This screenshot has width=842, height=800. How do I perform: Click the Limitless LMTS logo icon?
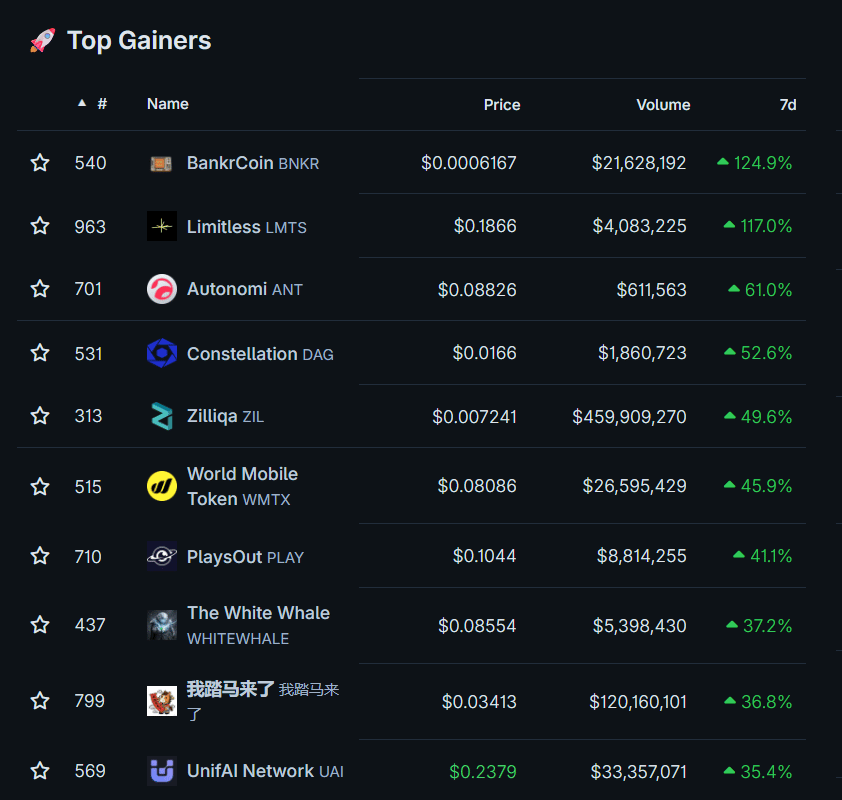coord(162,226)
